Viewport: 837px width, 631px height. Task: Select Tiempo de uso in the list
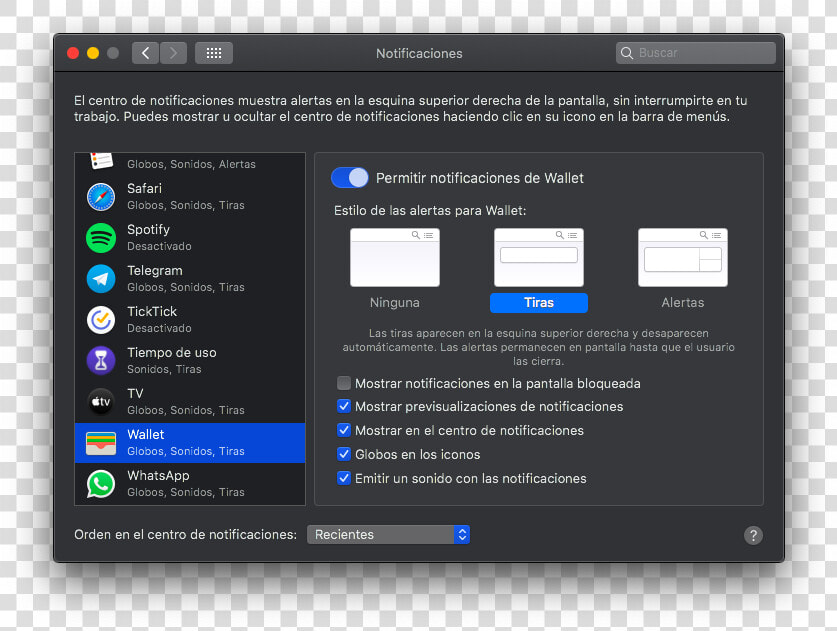pos(190,361)
